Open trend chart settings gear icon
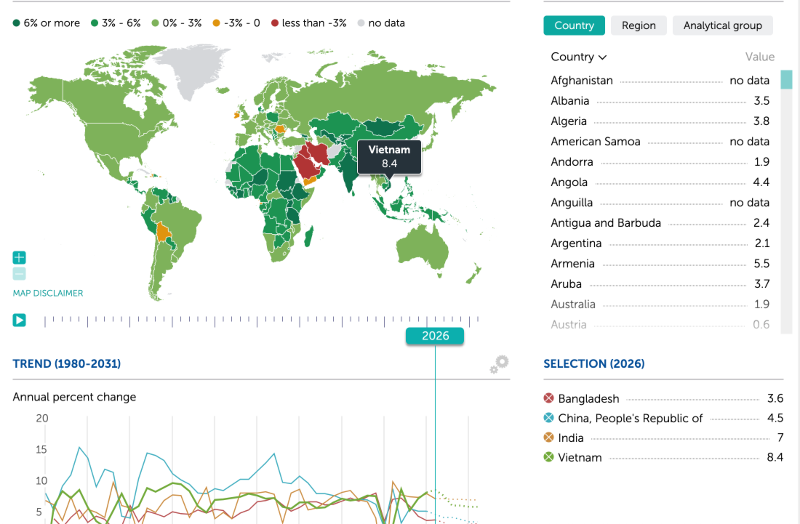This screenshot has width=800, height=524. [499, 364]
